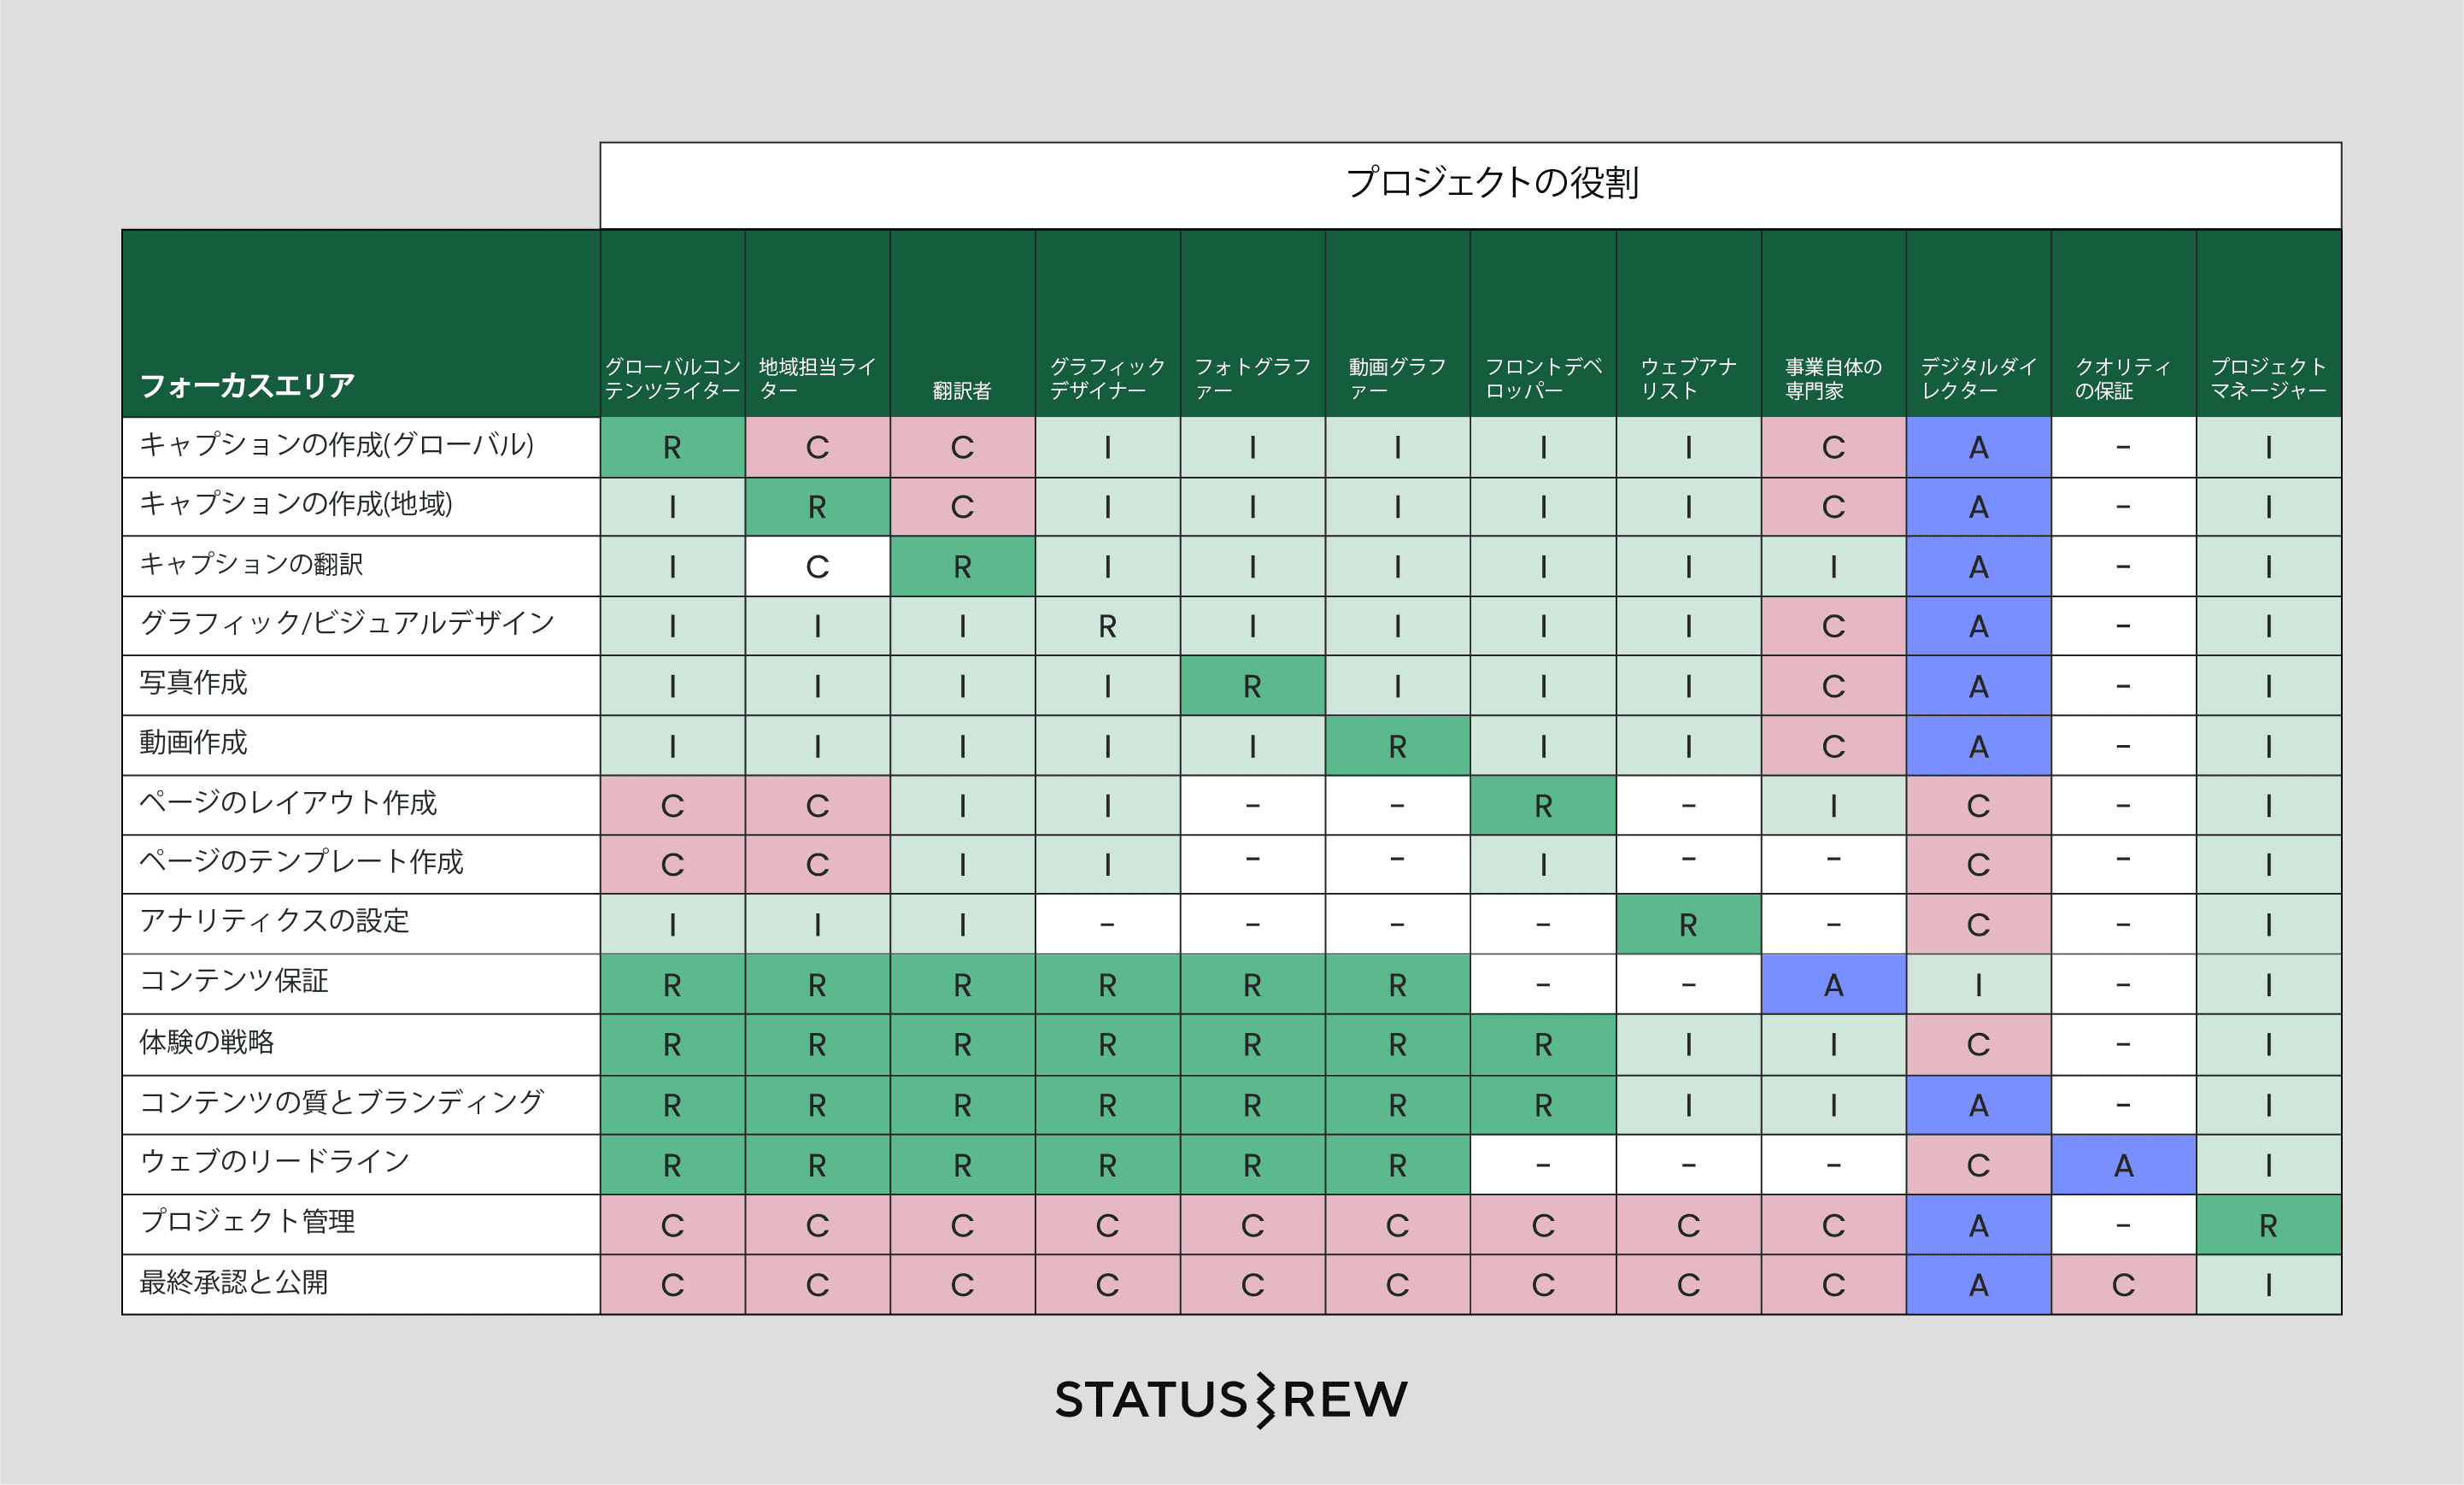Viewport: 2464px width, 1485px height.
Task: Select the プロジェクトマネージャー column header
Action: 2267,378
